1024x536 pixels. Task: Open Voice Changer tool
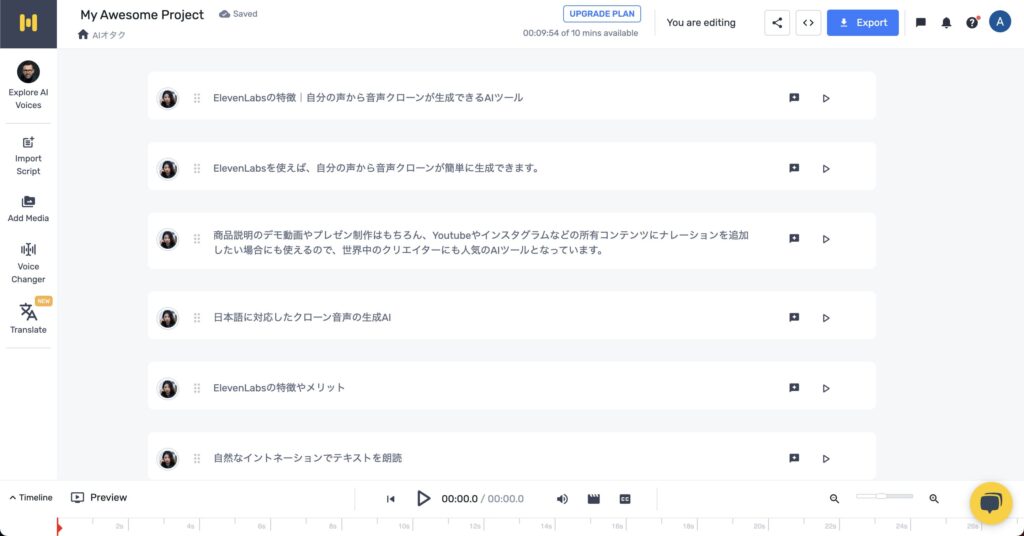click(28, 263)
